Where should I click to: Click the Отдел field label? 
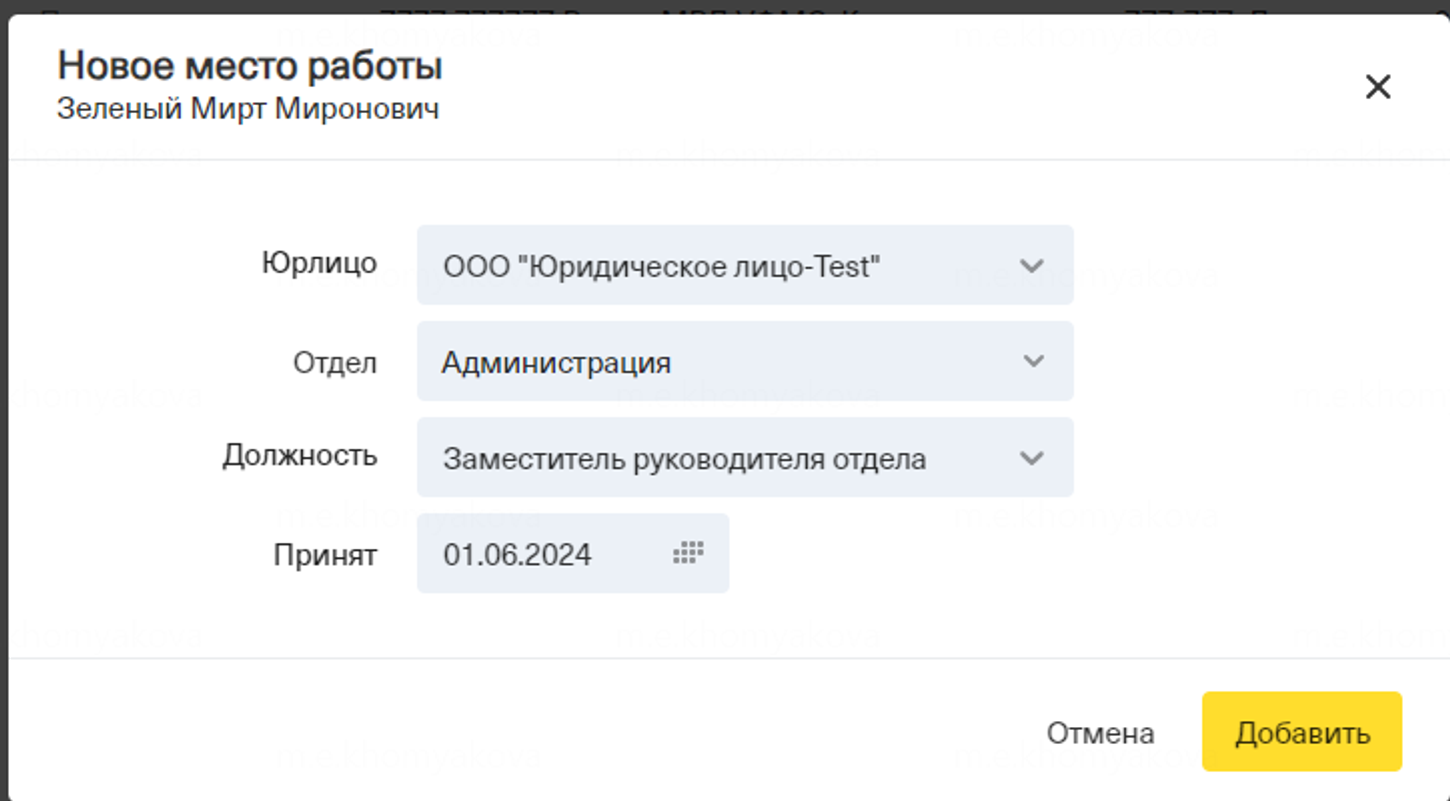[x=334, y=362]
